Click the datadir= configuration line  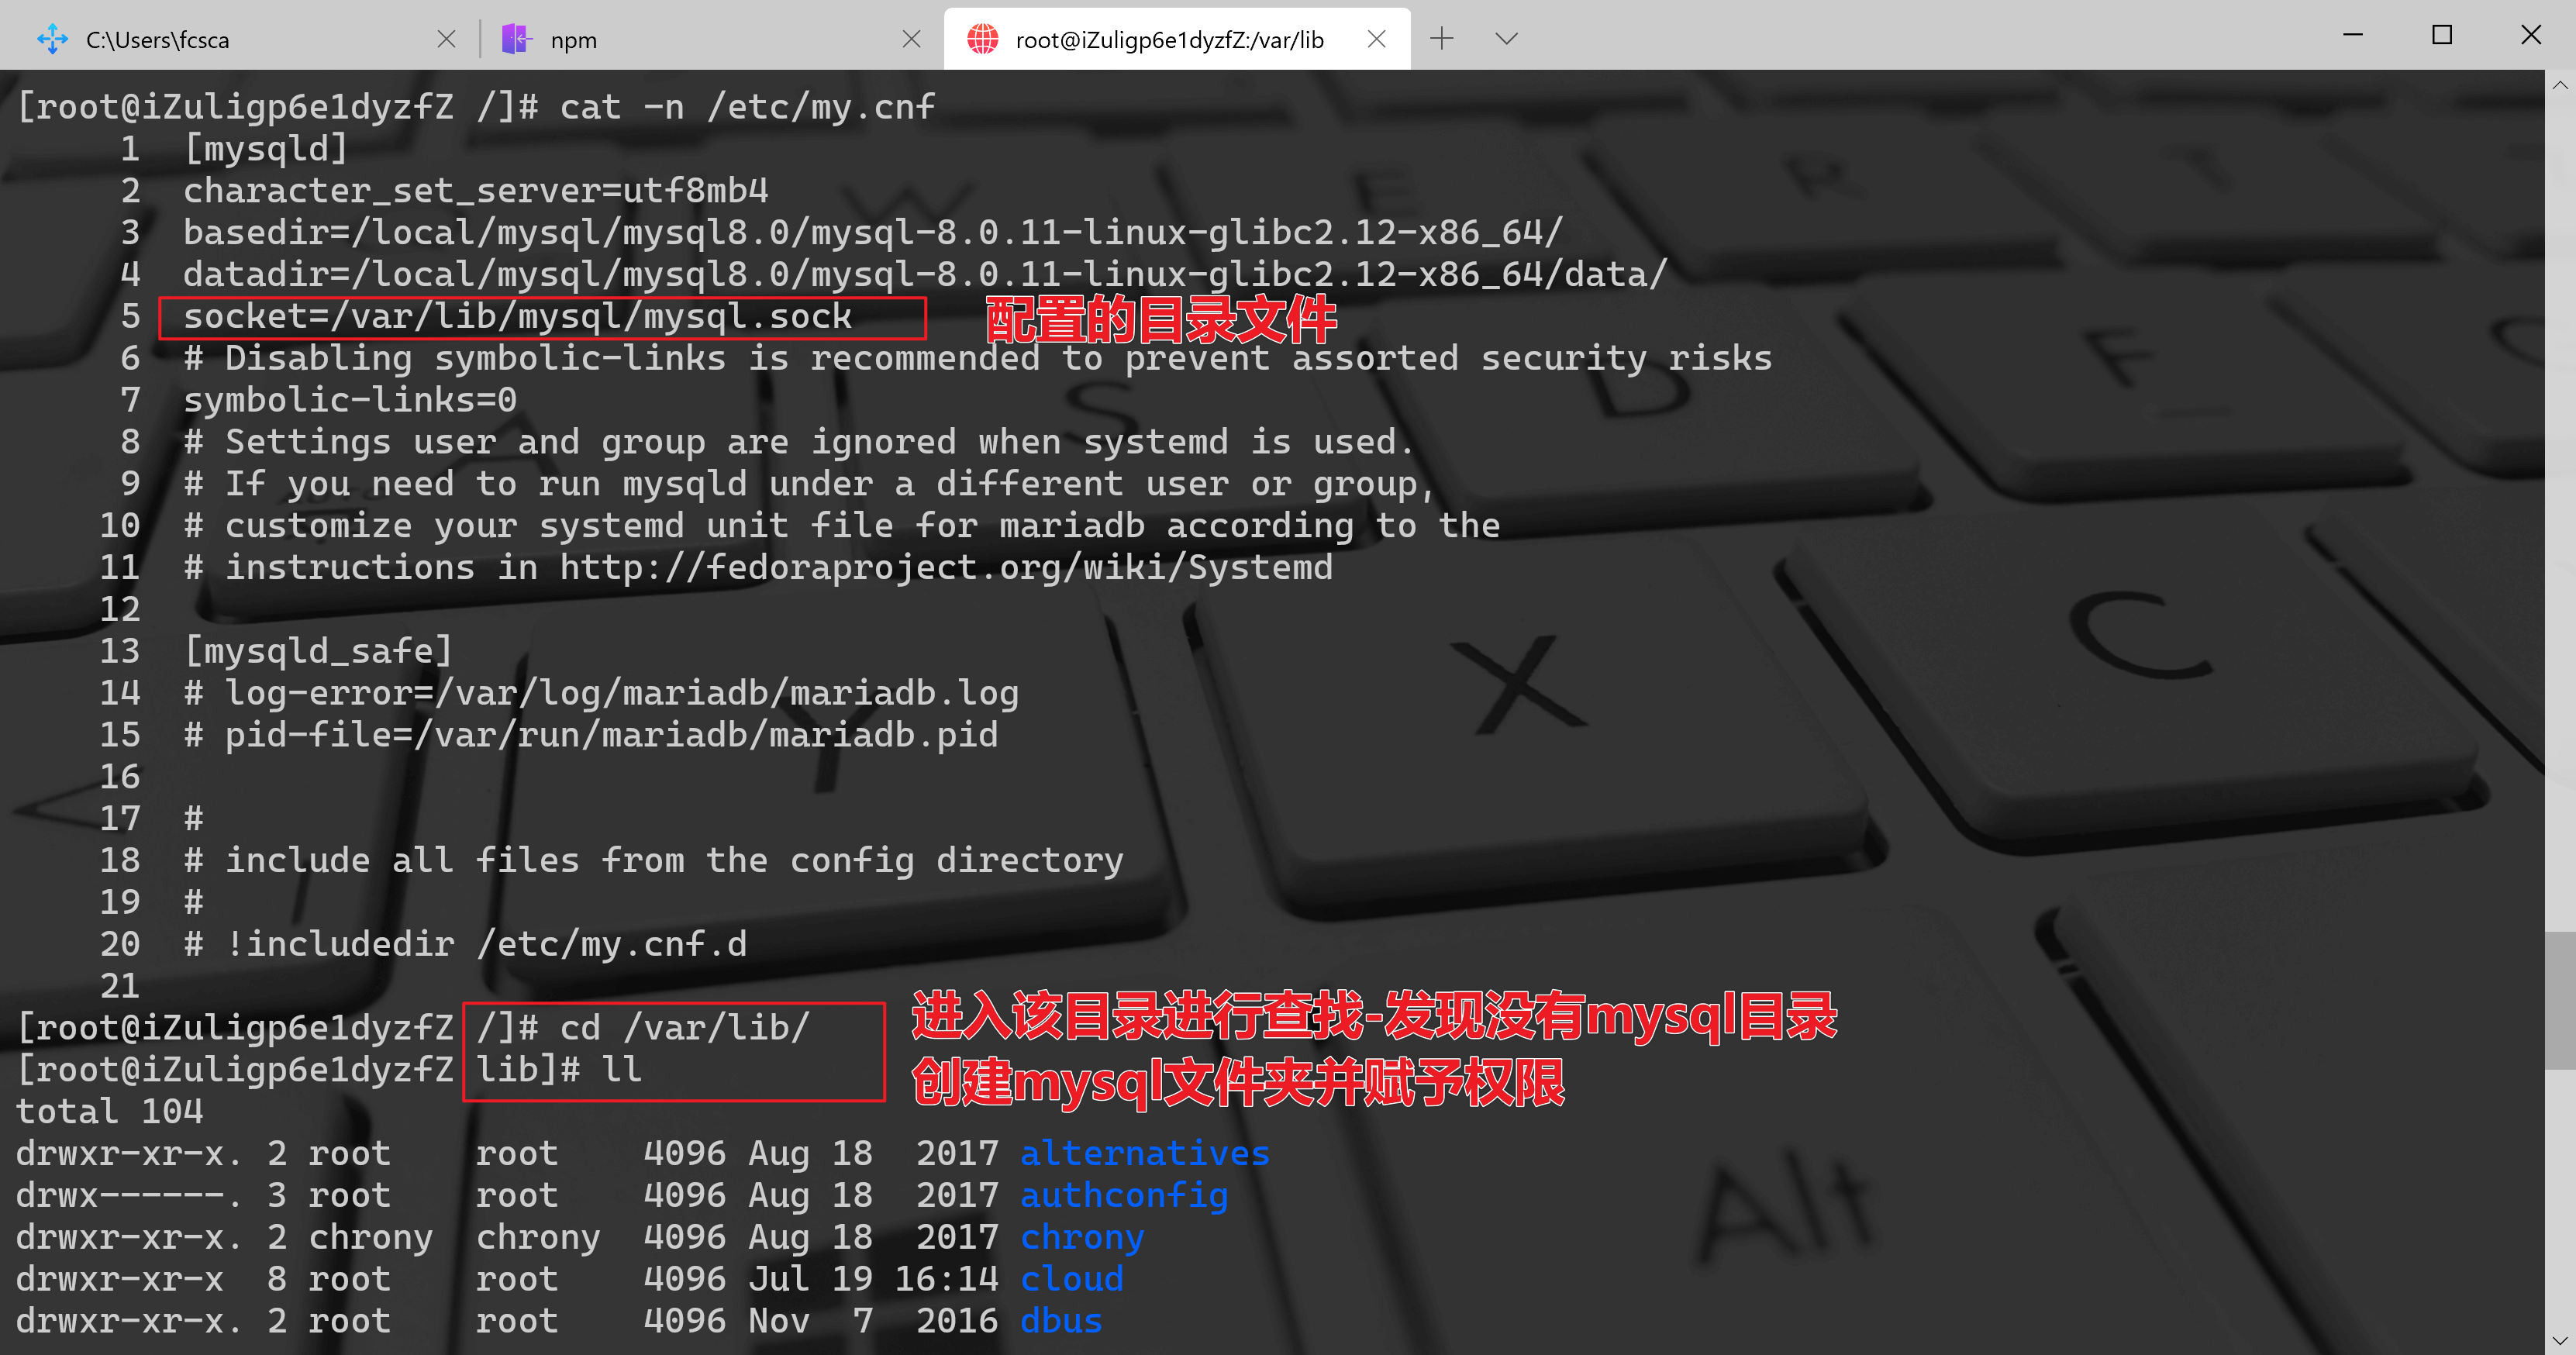click(925, 275)
